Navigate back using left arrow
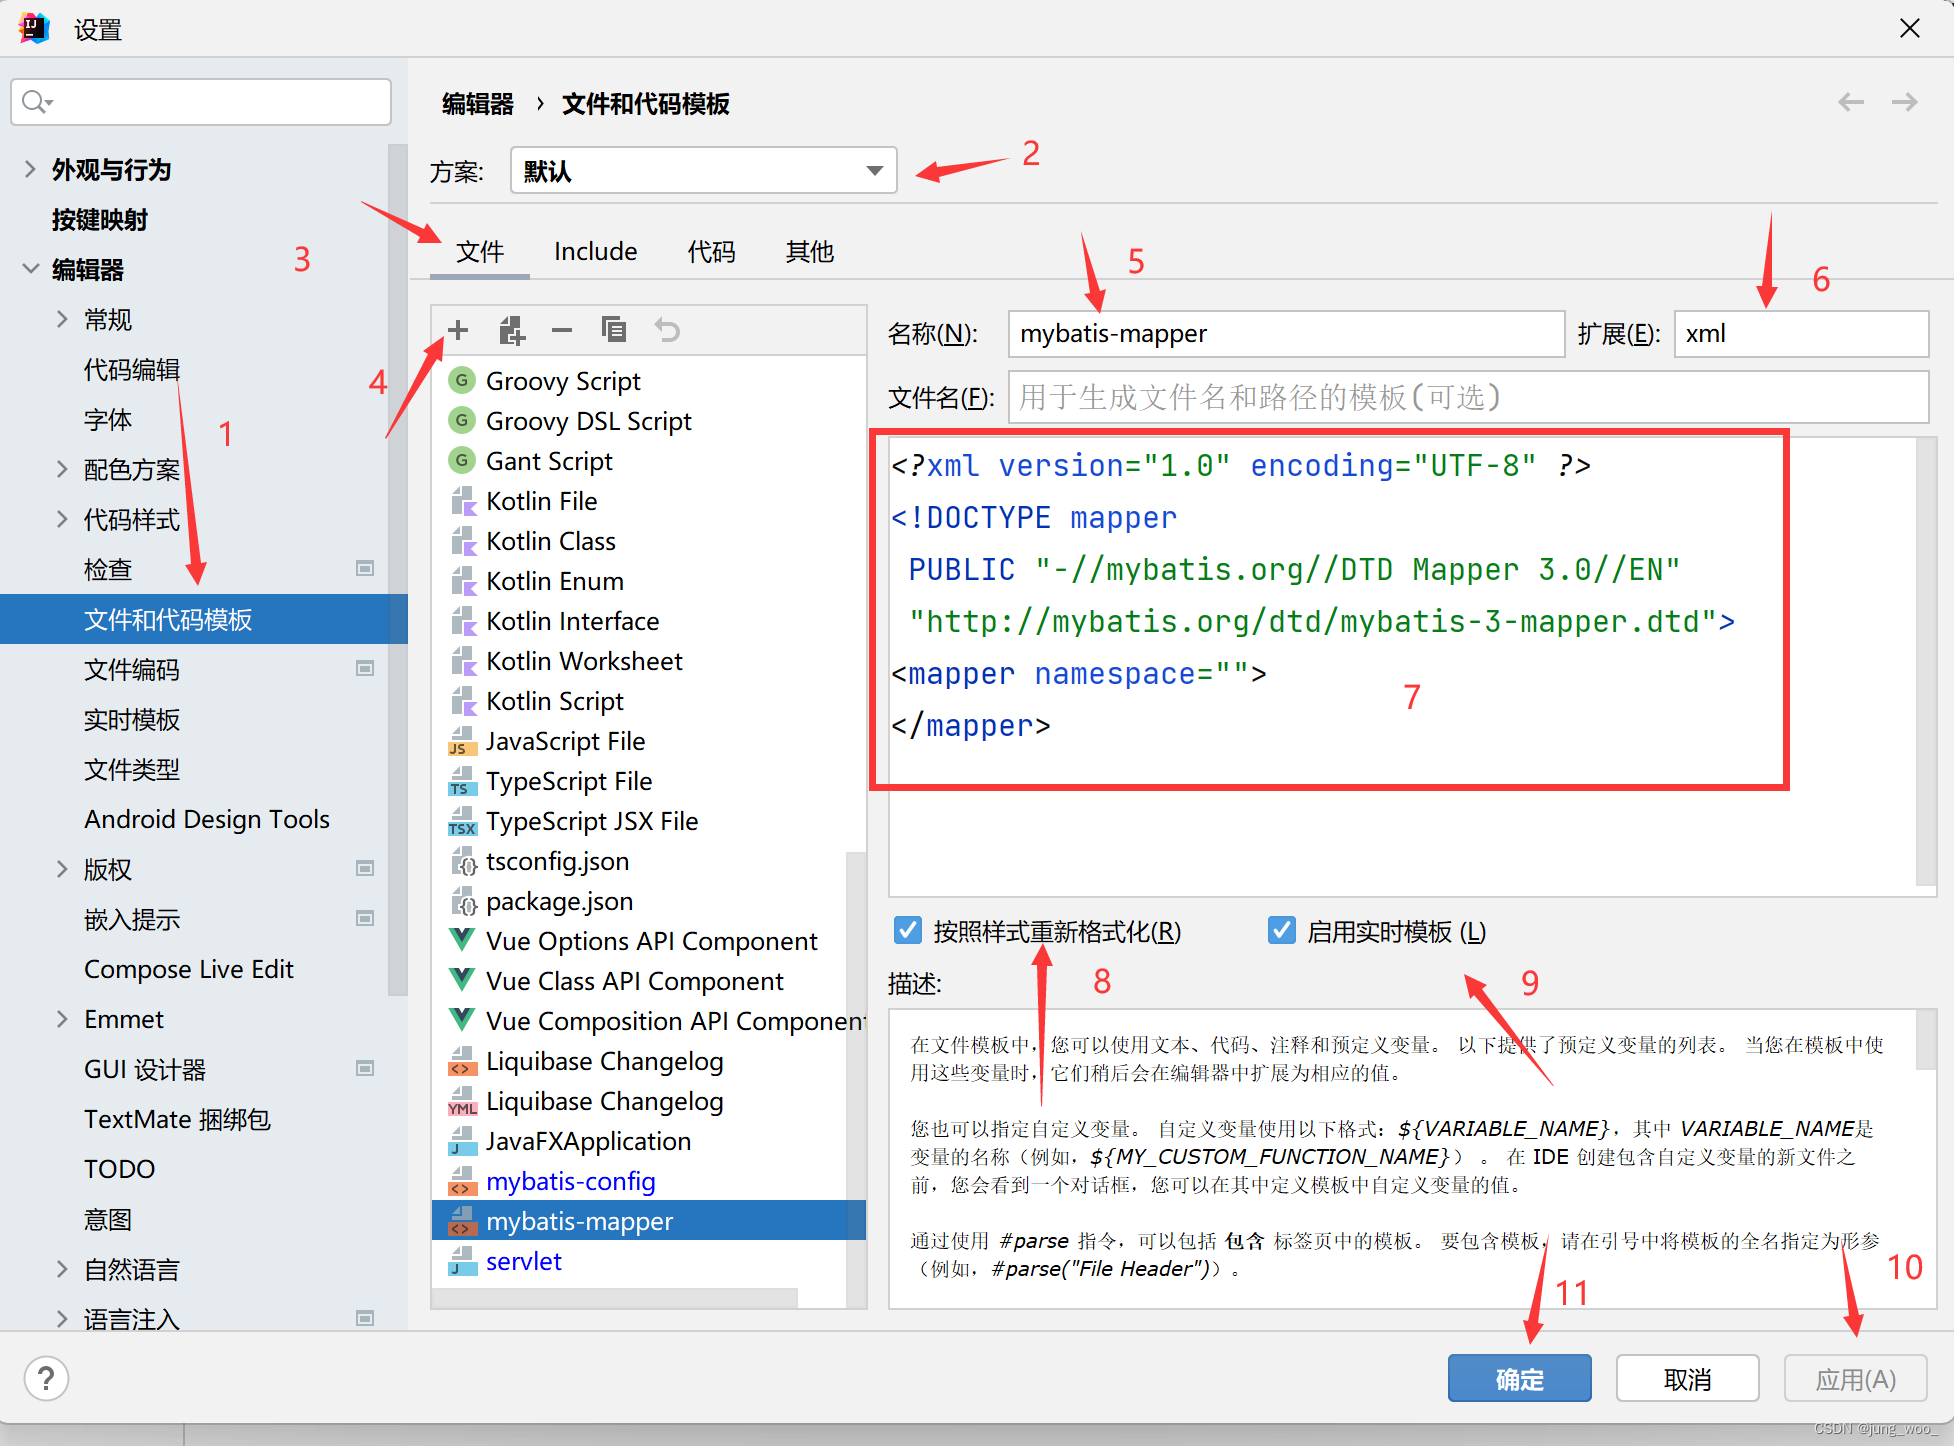 pos(1851,102)
